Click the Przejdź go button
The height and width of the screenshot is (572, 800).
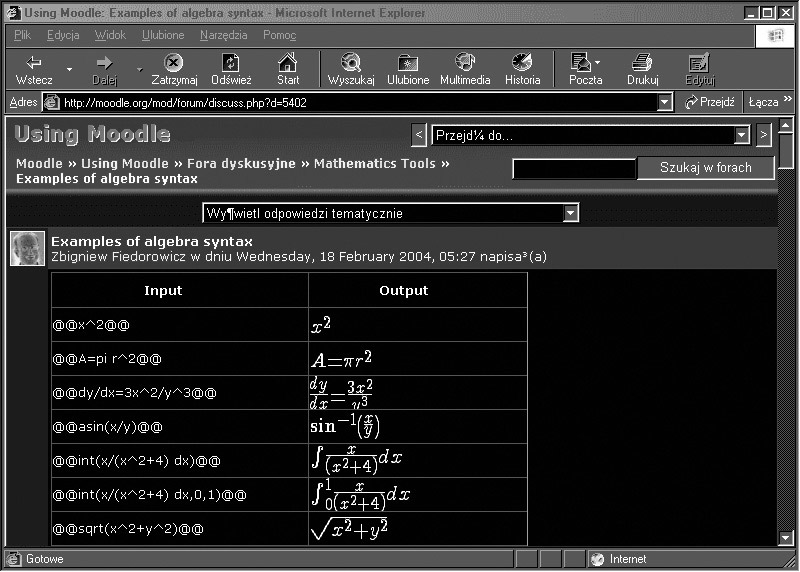point(709,102)
